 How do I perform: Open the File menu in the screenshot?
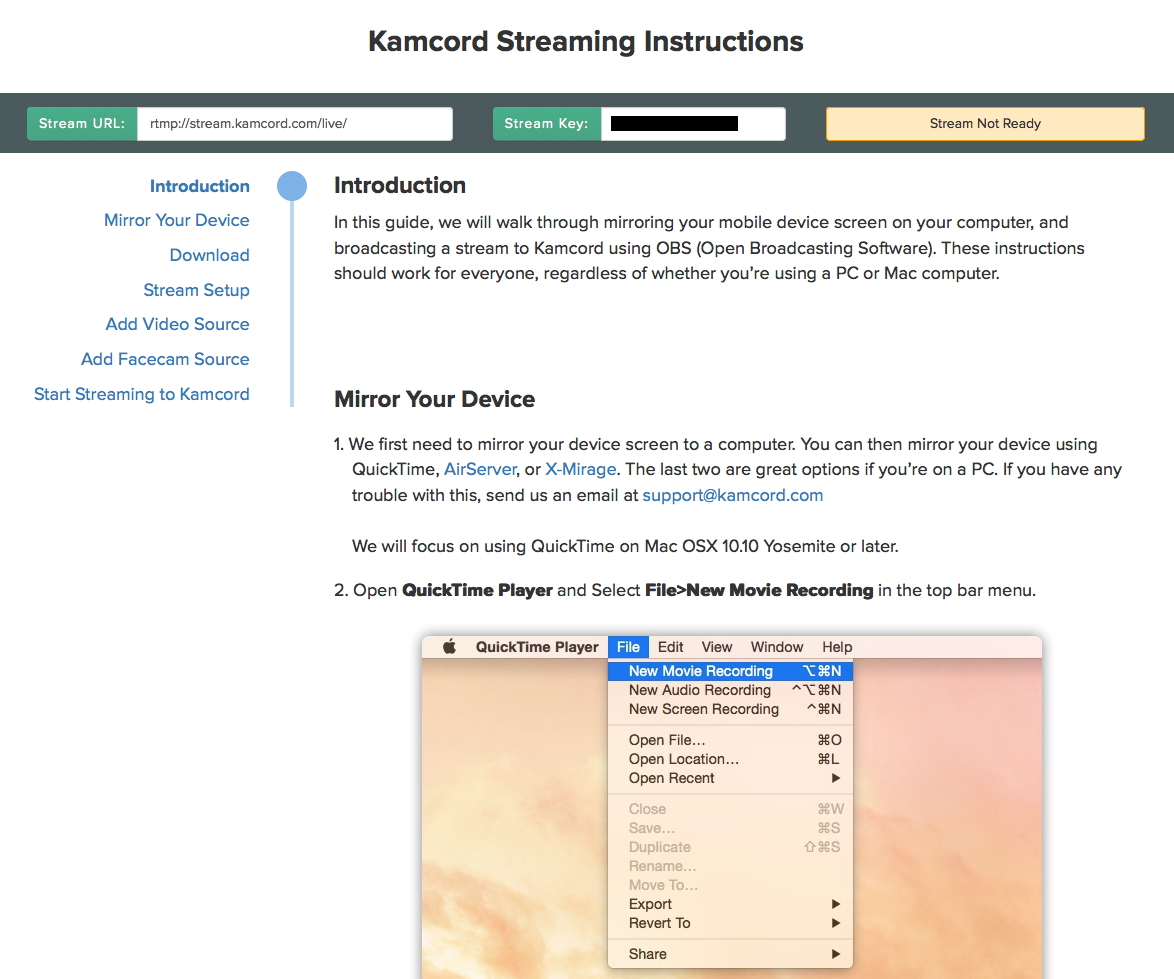point(628,647)
